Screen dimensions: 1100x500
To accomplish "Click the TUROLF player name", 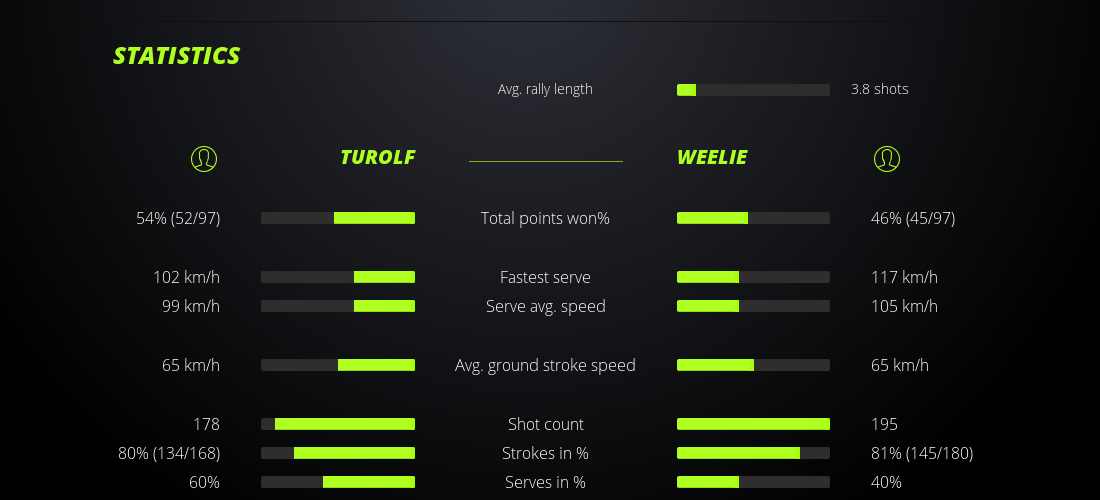I will click(377, 157).
